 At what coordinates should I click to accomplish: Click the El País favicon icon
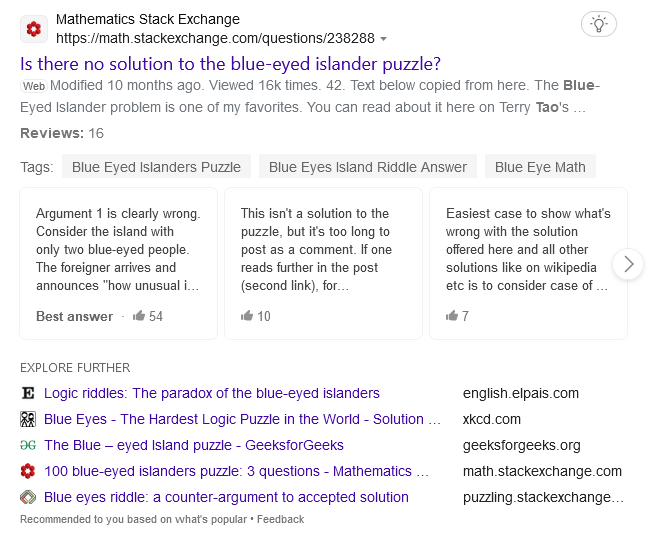(28, 393)
